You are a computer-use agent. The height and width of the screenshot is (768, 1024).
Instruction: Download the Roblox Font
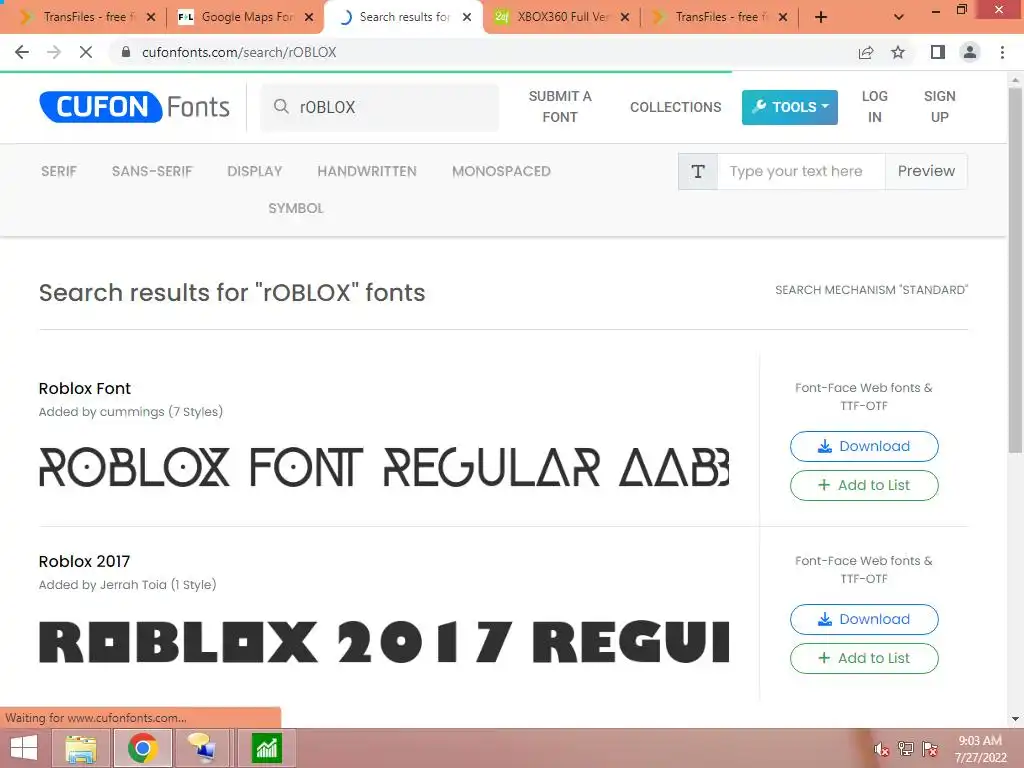[x=864, y=446]
